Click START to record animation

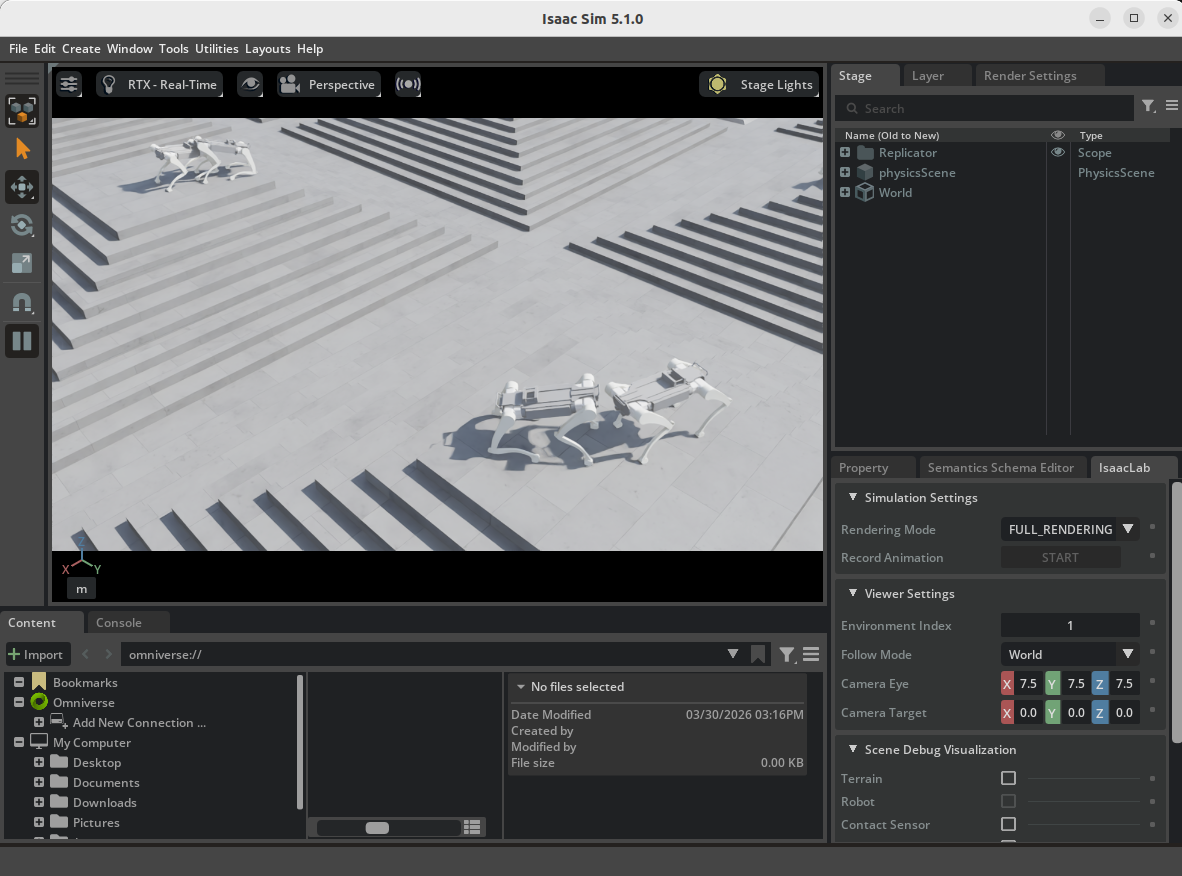coord(1060,557)
